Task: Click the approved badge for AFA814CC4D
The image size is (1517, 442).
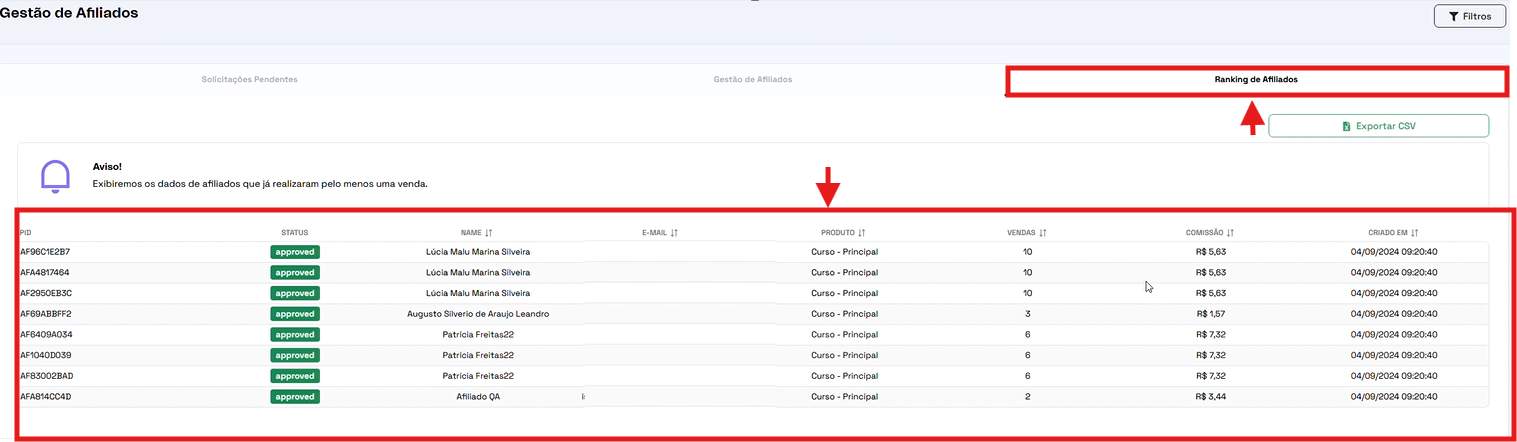Action: (x=295, y=397)
